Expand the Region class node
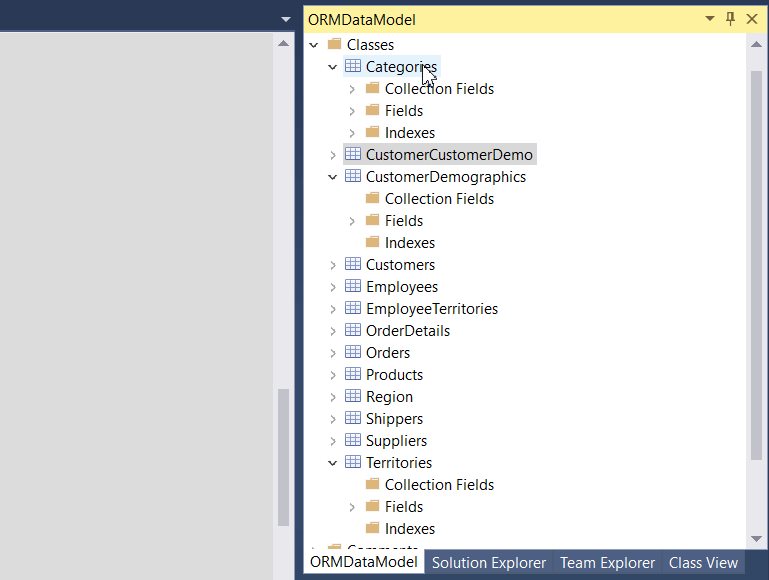 pos(333,397)
